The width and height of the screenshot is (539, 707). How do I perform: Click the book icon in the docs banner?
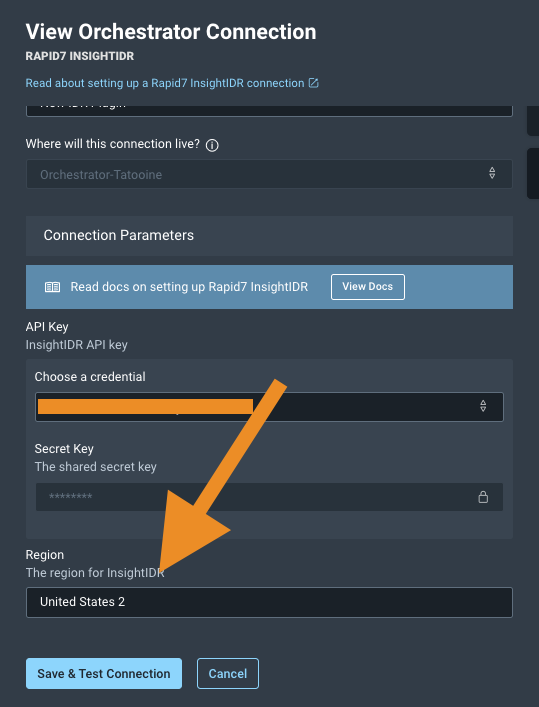(52, 287)
